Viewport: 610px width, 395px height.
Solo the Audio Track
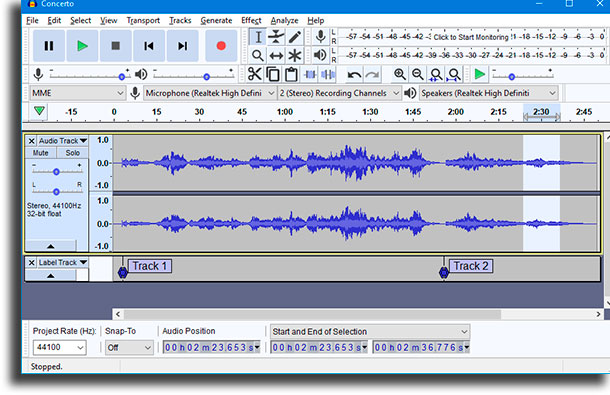(72, 153)
